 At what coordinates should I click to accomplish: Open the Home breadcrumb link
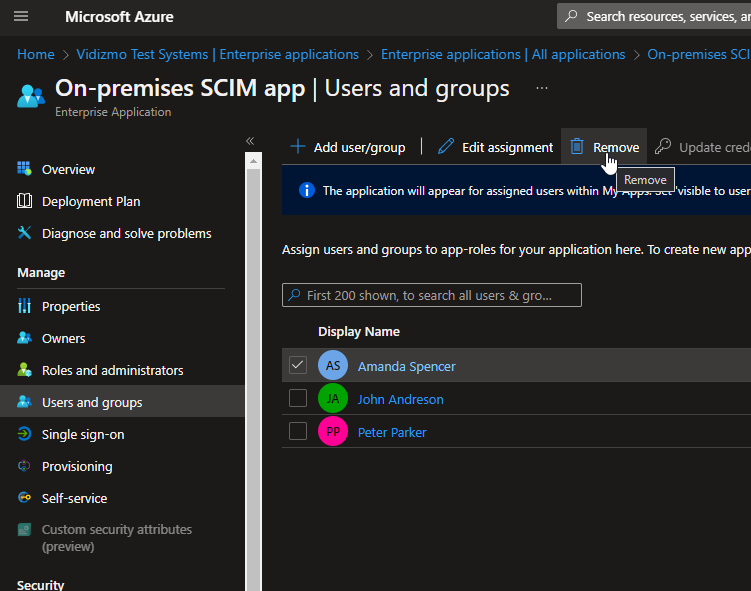[35, 55]
